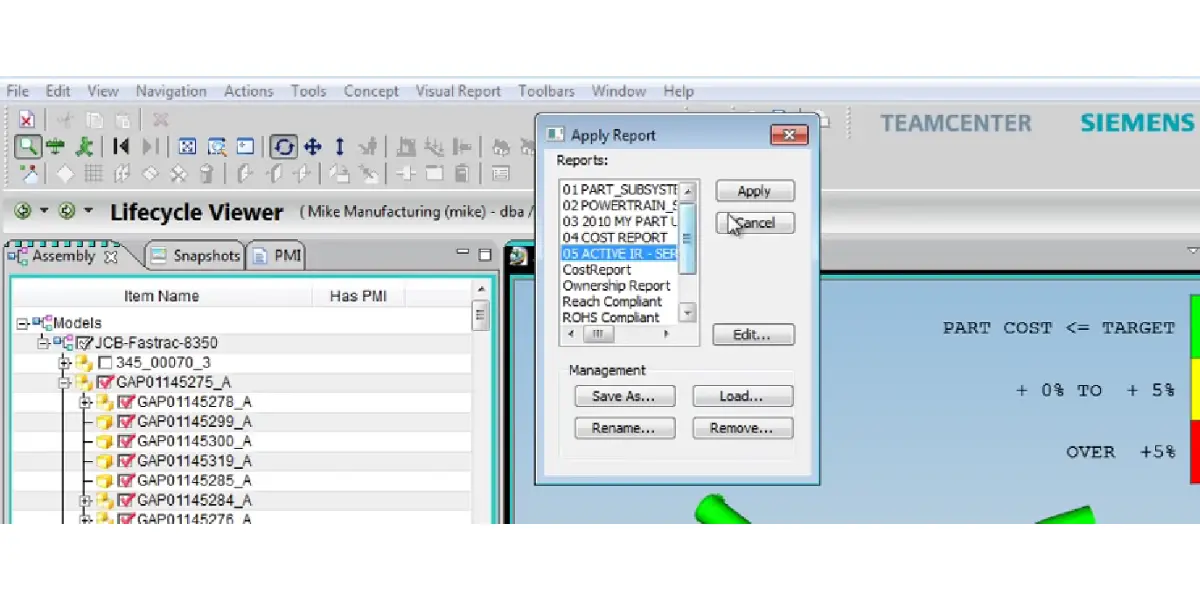Switch to the Snapshots tab

click(196, 256)
